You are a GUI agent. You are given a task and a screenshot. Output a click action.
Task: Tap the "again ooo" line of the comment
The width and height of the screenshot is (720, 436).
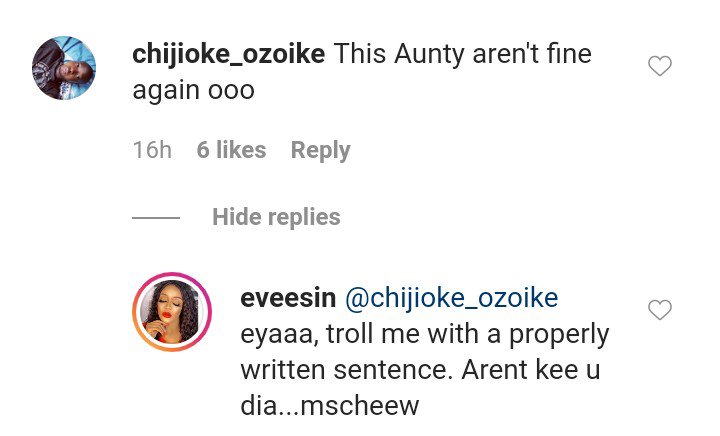tap(194, 89)
